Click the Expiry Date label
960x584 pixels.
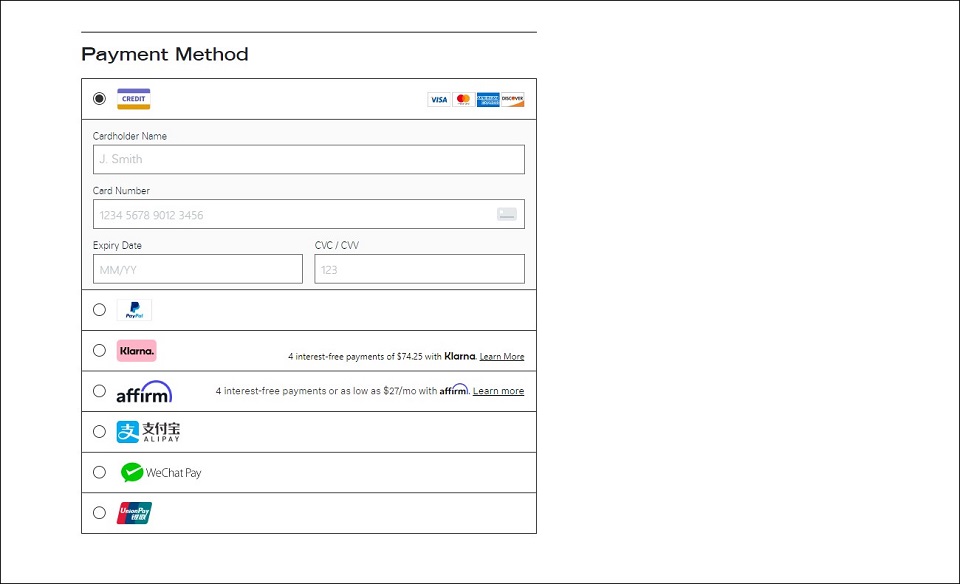click(x=118, y=245)
